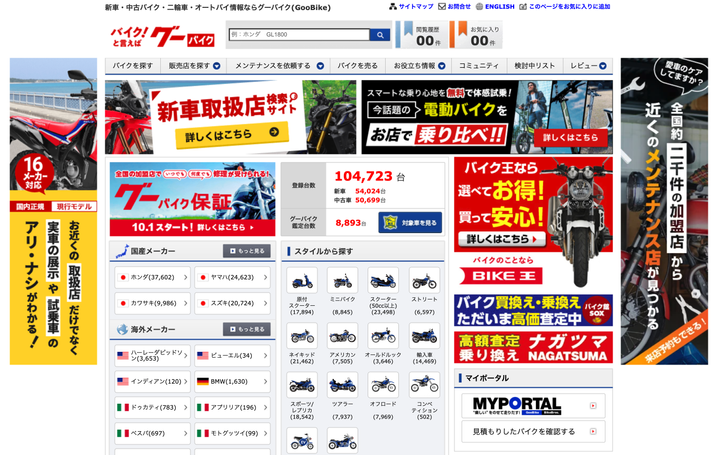Choose ツアラー style icon
720x455 pixels.
(343, 385)
